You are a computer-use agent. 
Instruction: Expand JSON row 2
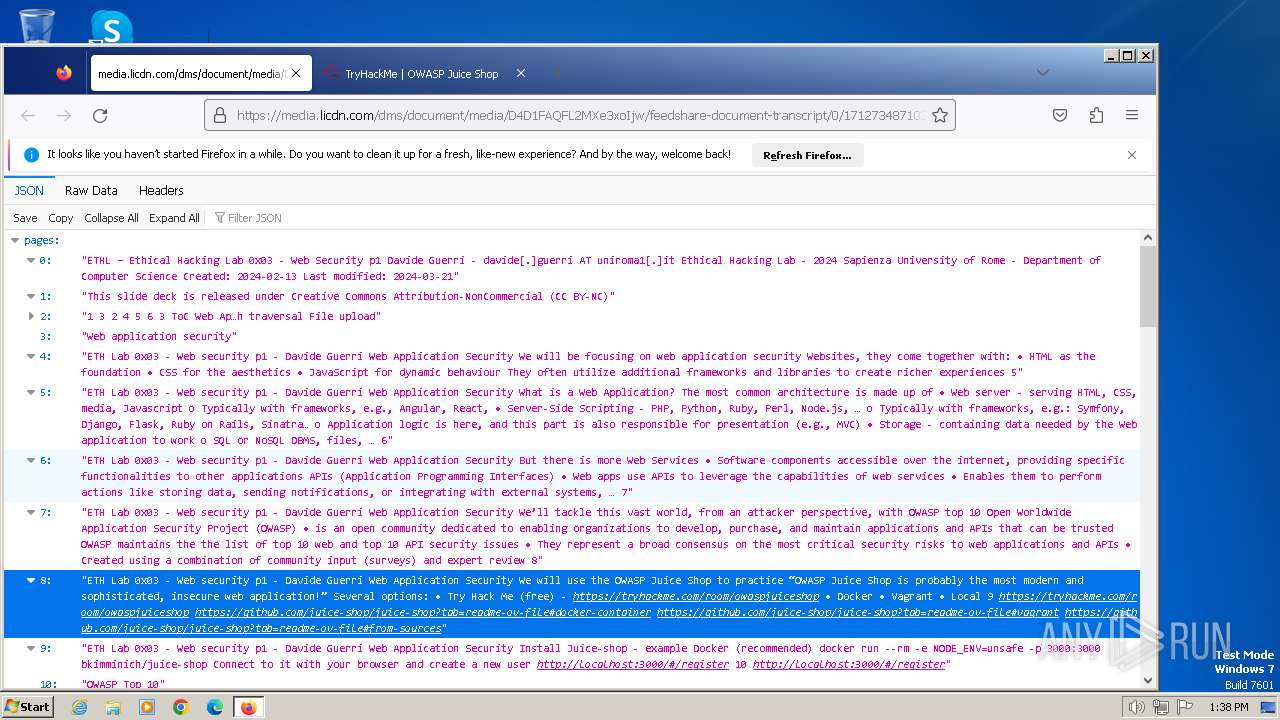tap(31, 316)
